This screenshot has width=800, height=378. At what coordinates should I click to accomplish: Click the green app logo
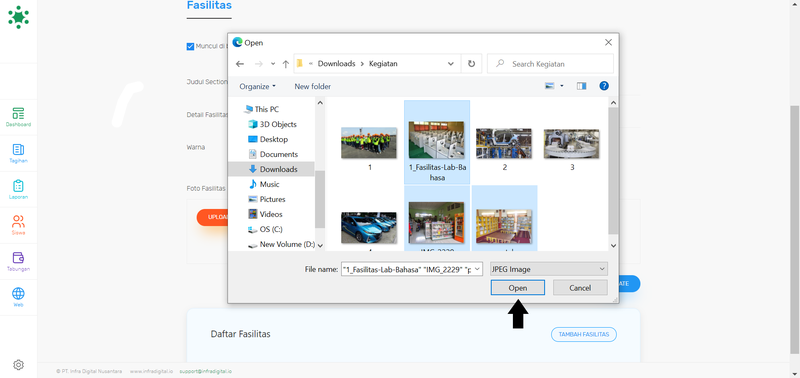tap(18, 17)
